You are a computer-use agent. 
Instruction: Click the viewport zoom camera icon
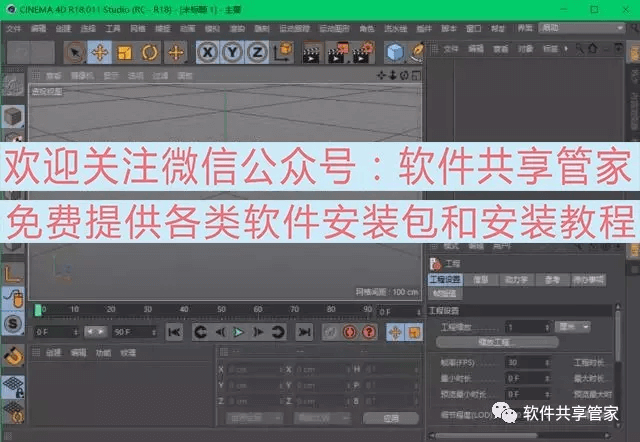click(x=393, y=75)
